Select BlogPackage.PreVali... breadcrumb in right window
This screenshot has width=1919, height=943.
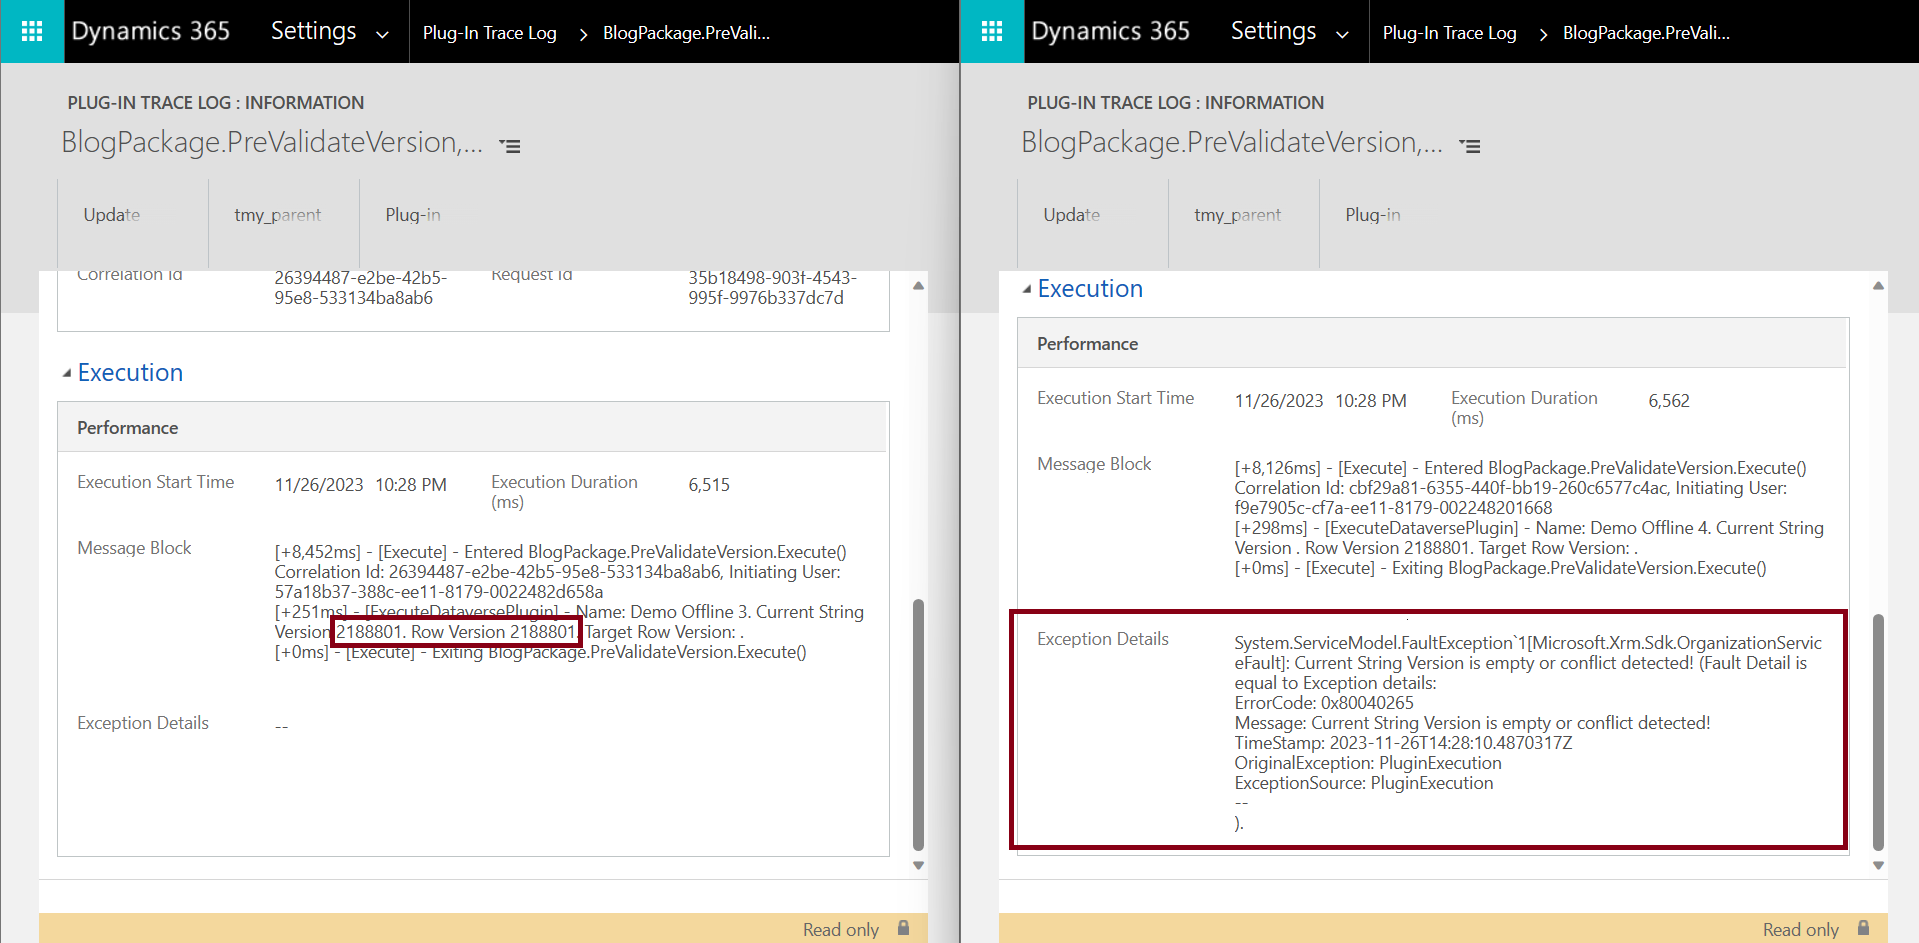(1646, 33)
